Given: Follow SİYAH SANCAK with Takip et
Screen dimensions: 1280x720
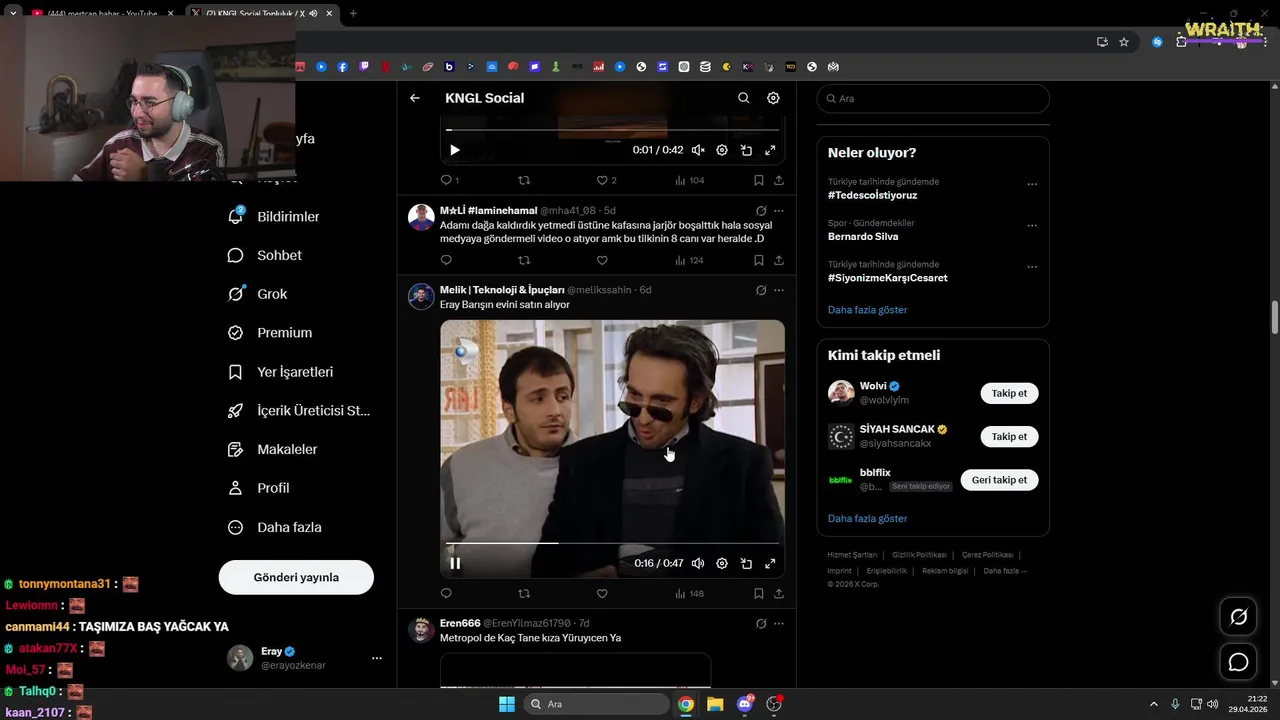Looking at the screenshot, I should point(1009,436).
